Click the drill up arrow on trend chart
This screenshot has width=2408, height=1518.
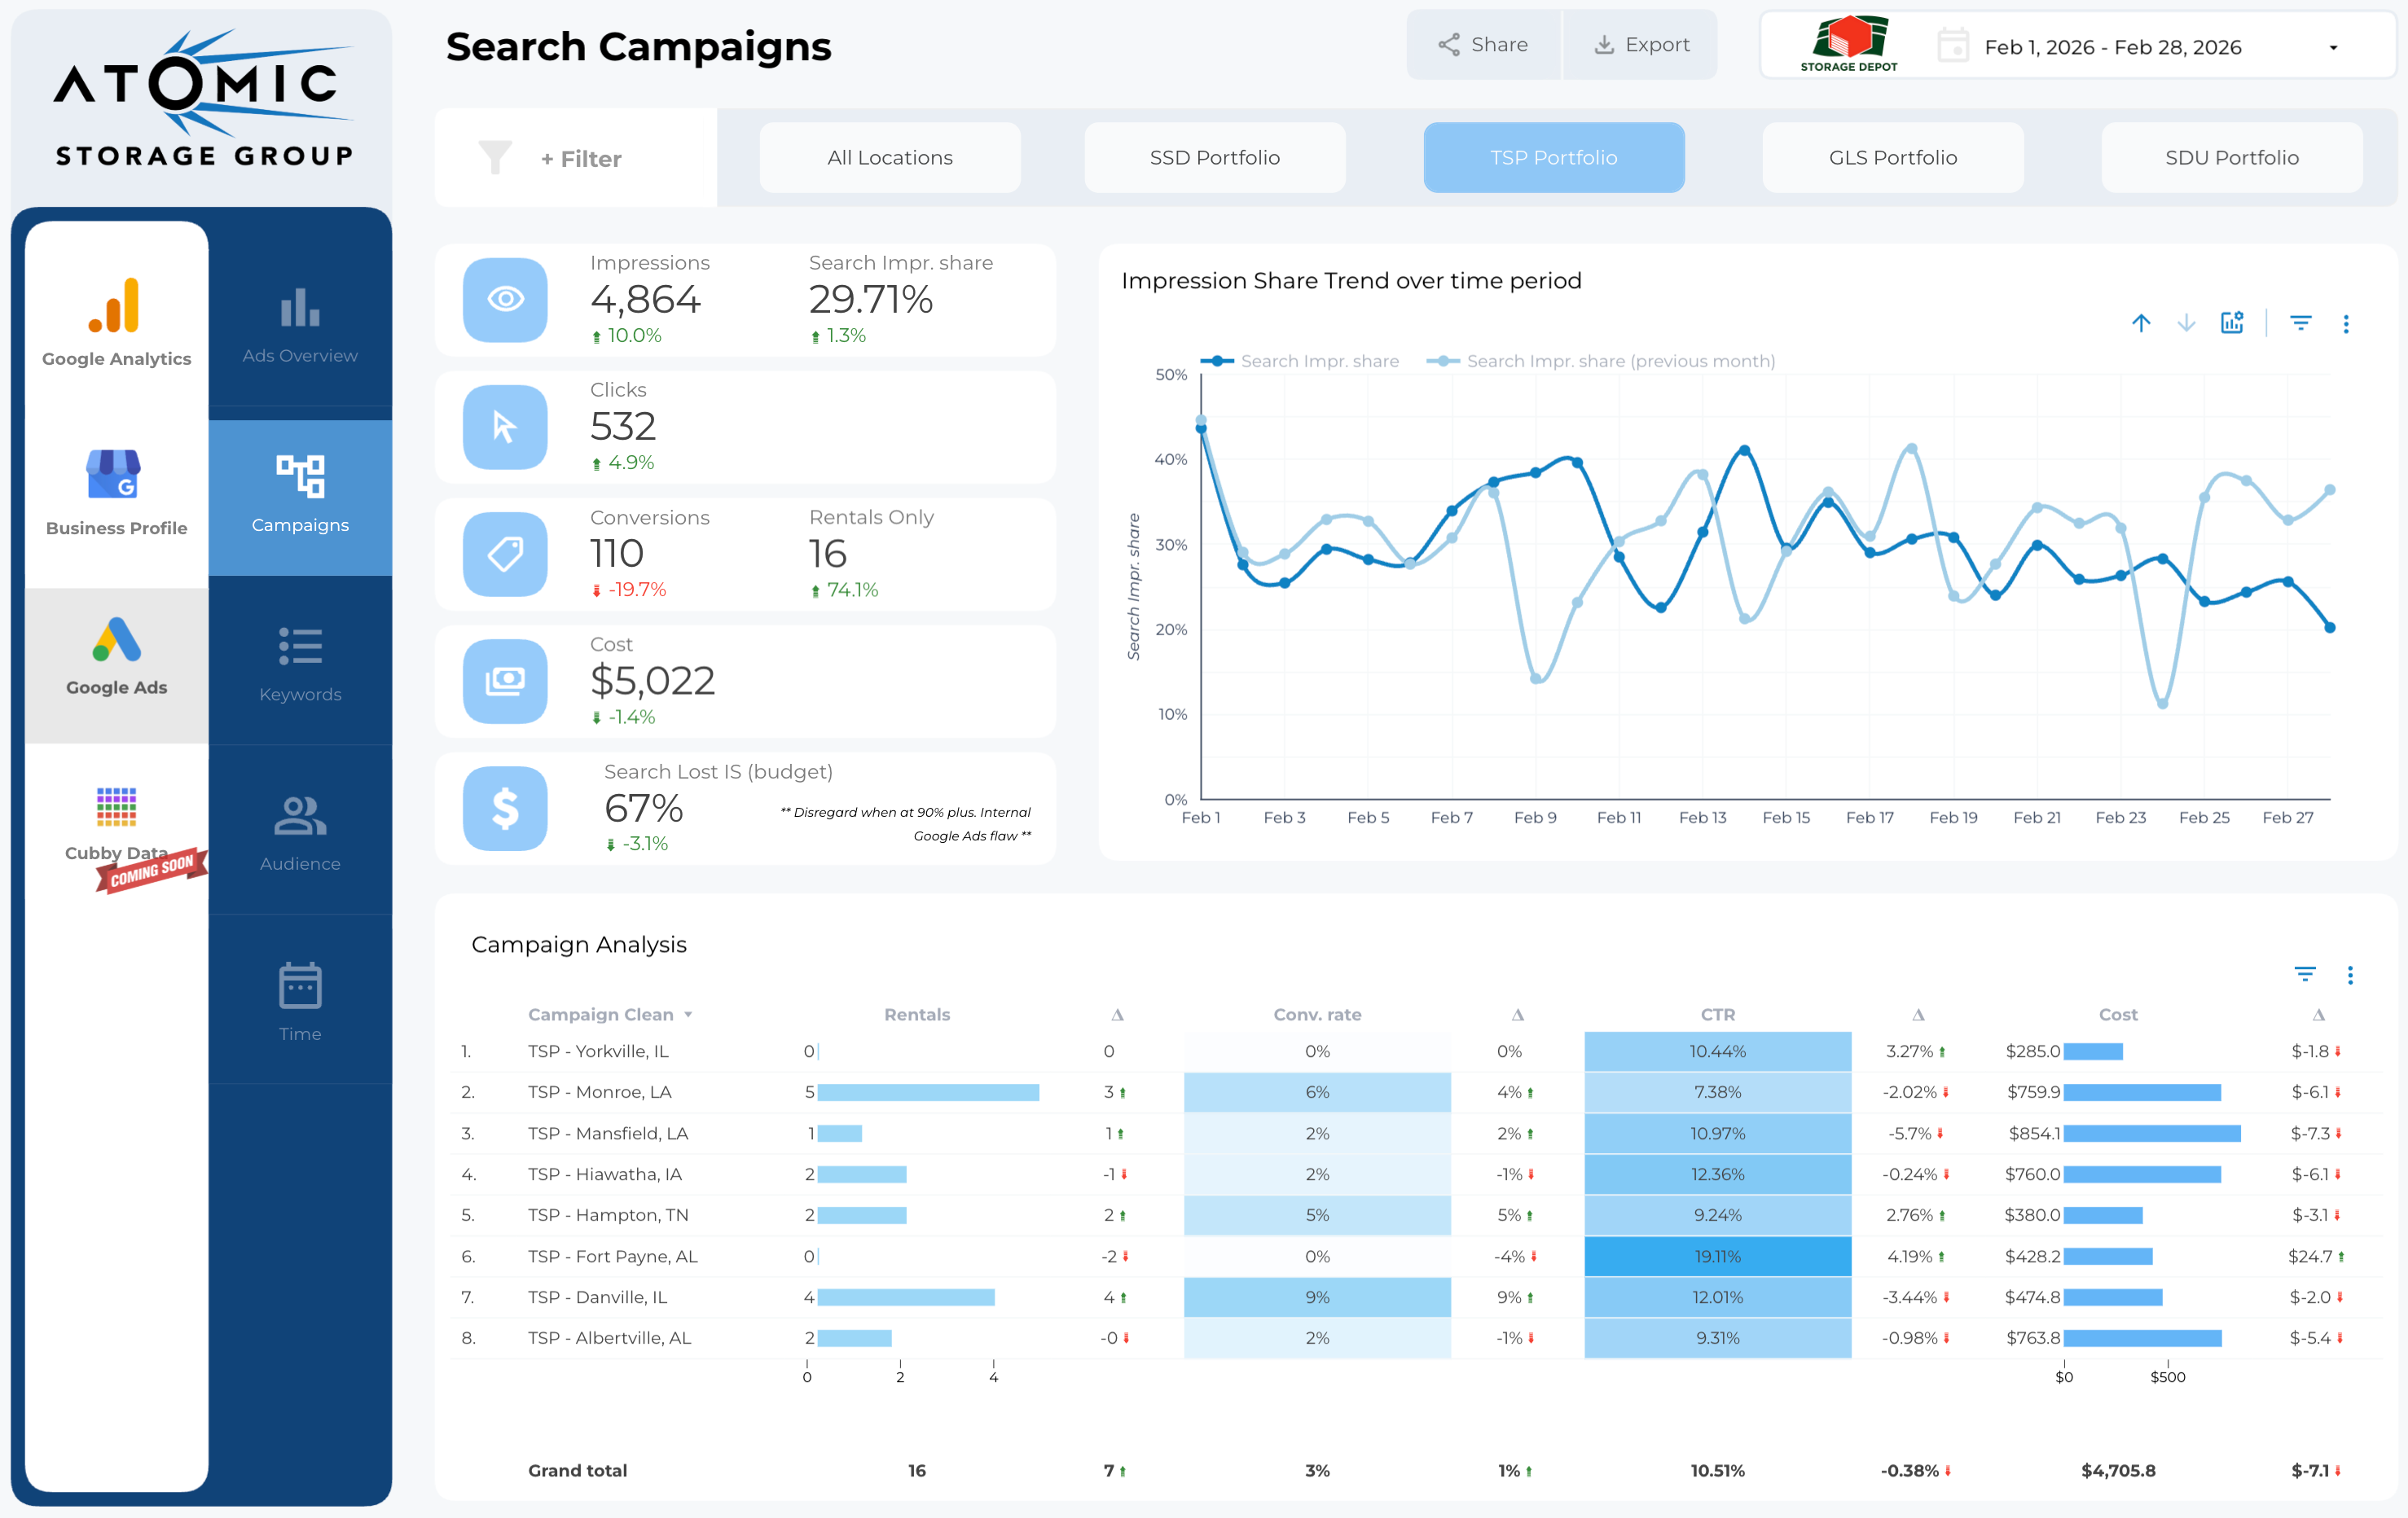[2141, 323]
